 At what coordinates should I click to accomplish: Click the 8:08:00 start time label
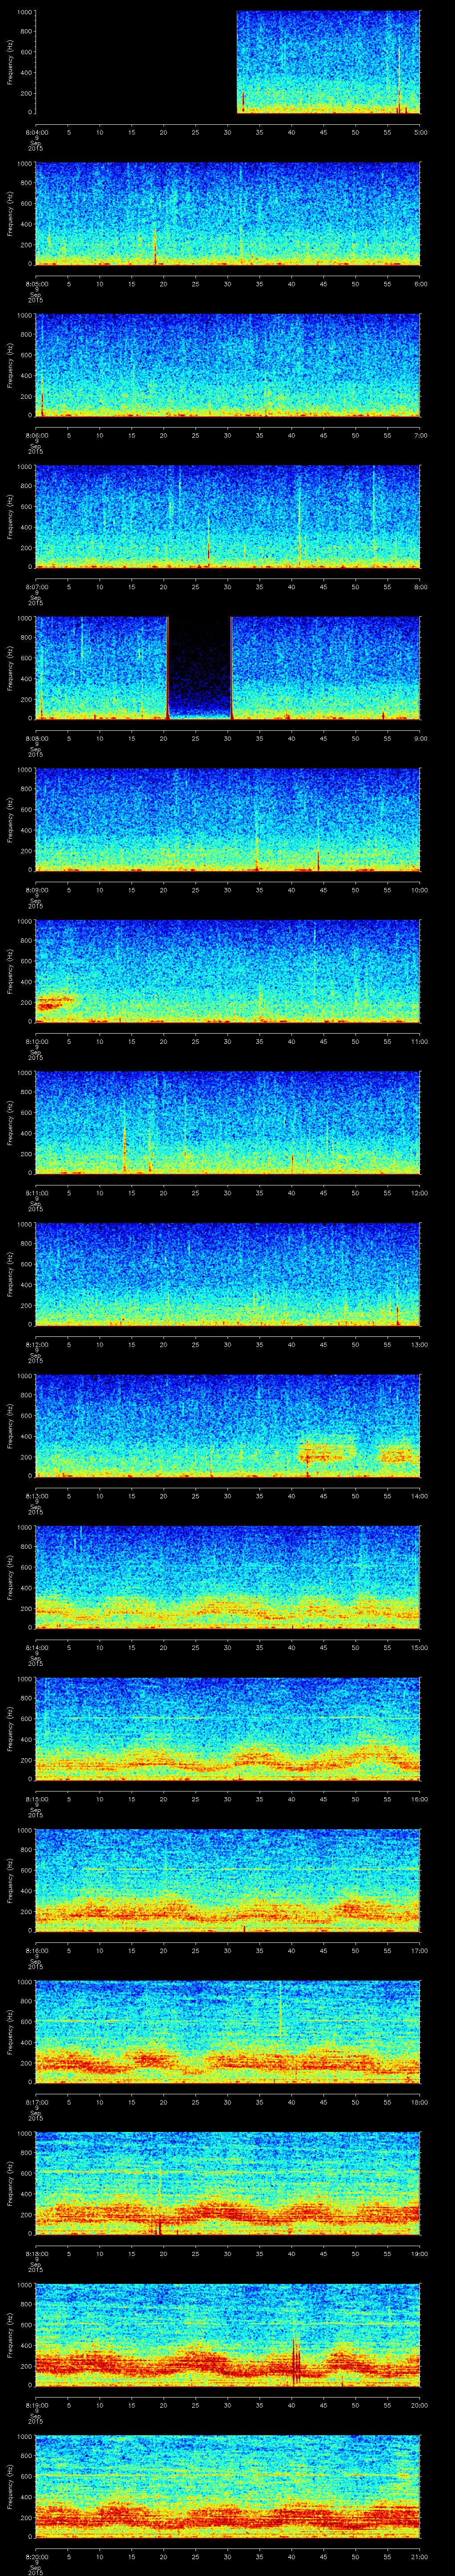pyautogui.click(x=36, y=738)
